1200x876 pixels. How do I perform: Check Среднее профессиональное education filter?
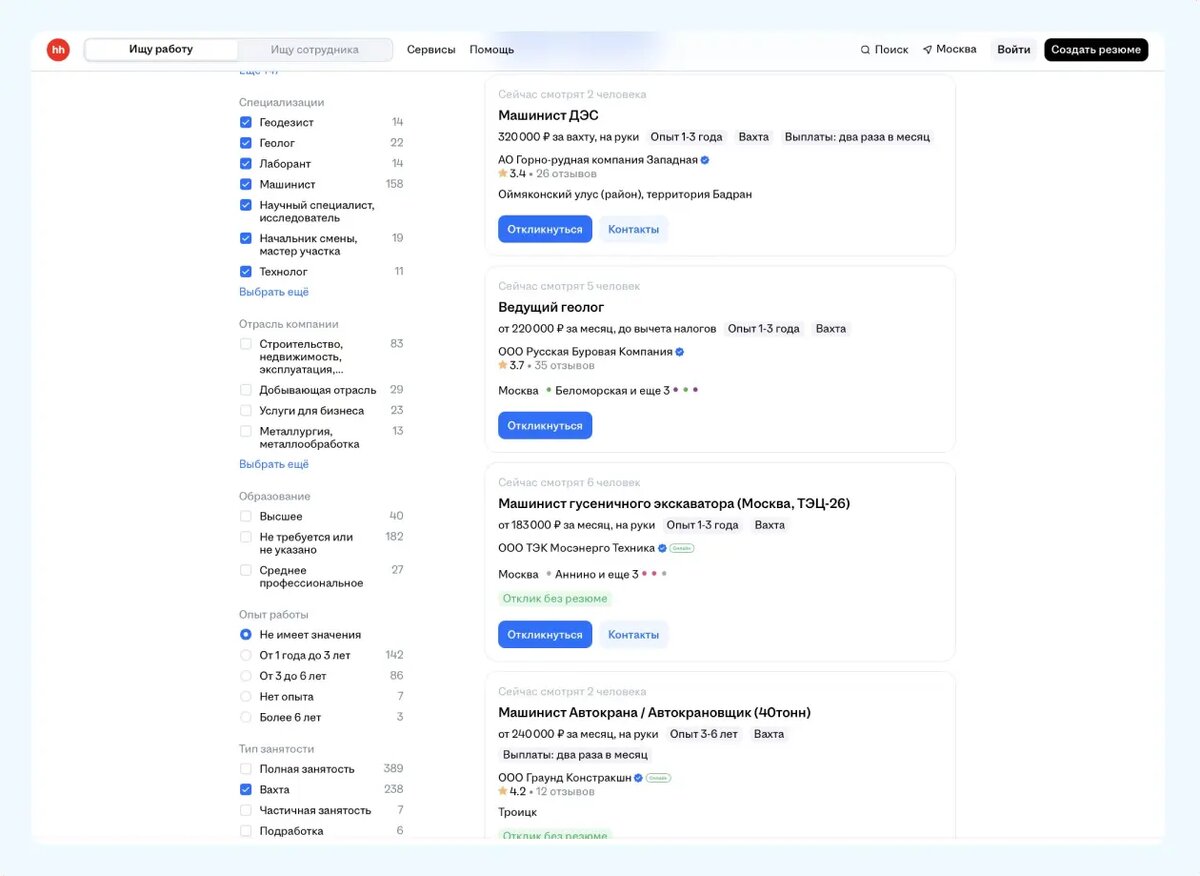click(x=246, y=570)
